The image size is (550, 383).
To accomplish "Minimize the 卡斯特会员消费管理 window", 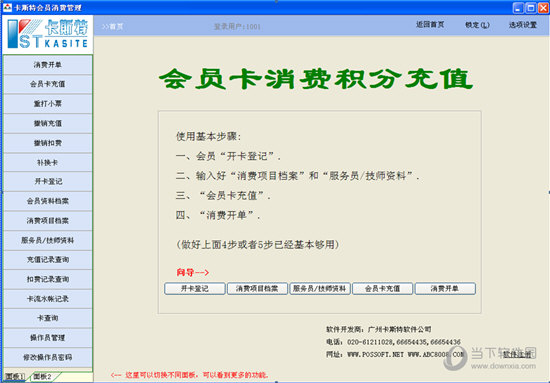I will [x=518, y=7].
